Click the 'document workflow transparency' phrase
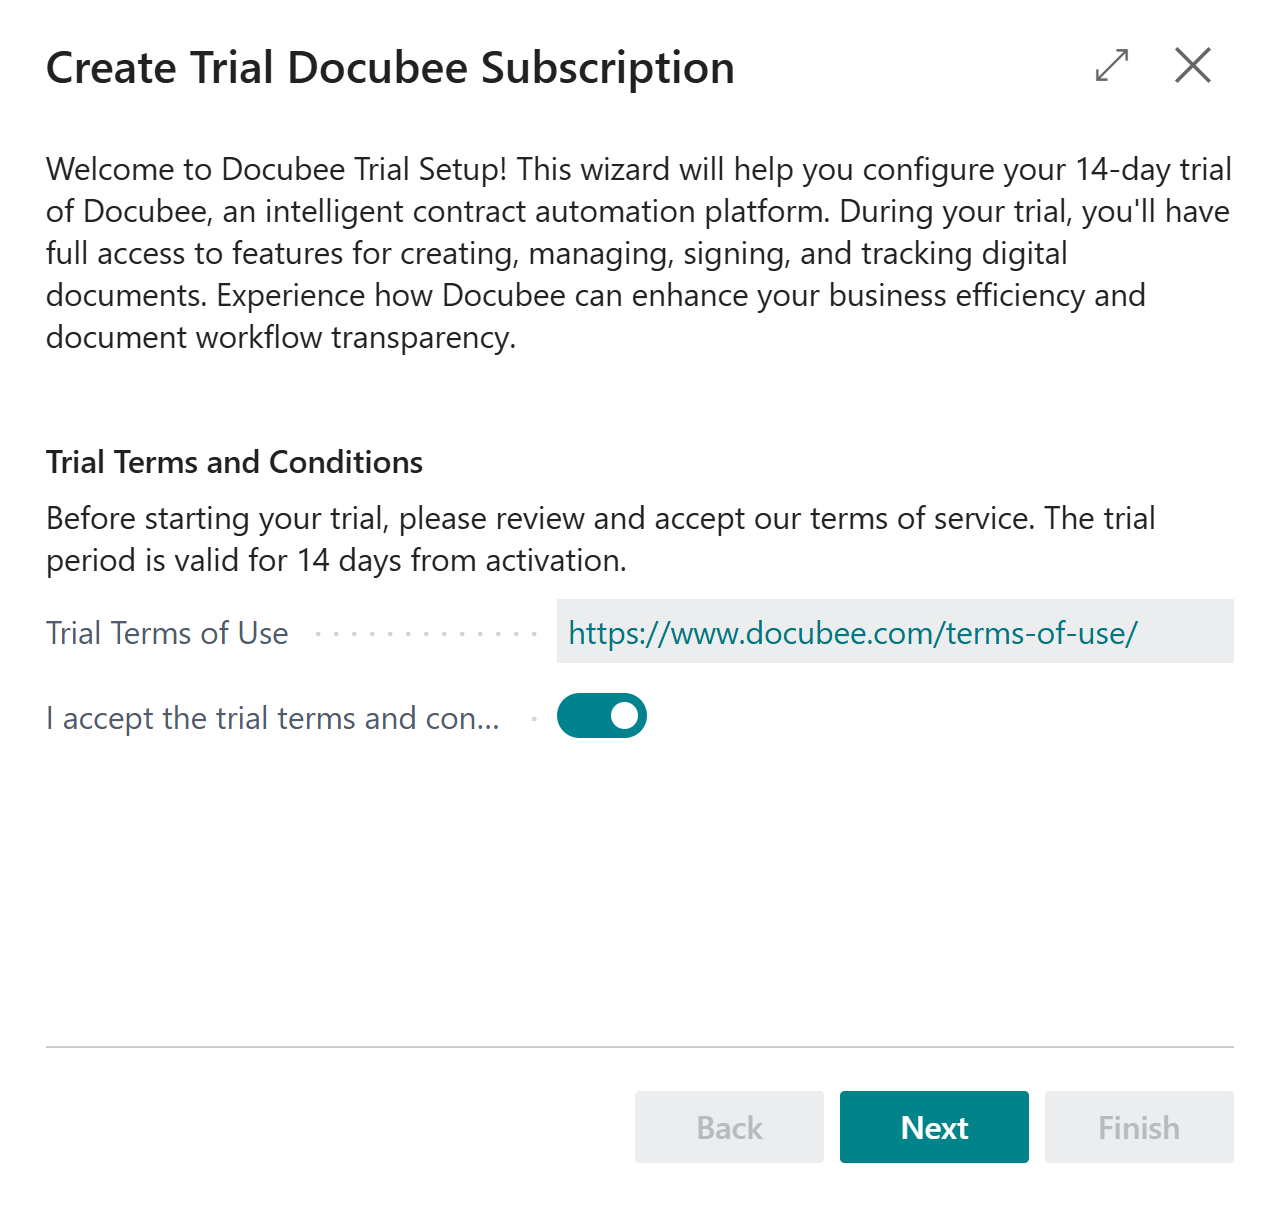This screenshot has width=1273, height=1208. tap(280, 338)
